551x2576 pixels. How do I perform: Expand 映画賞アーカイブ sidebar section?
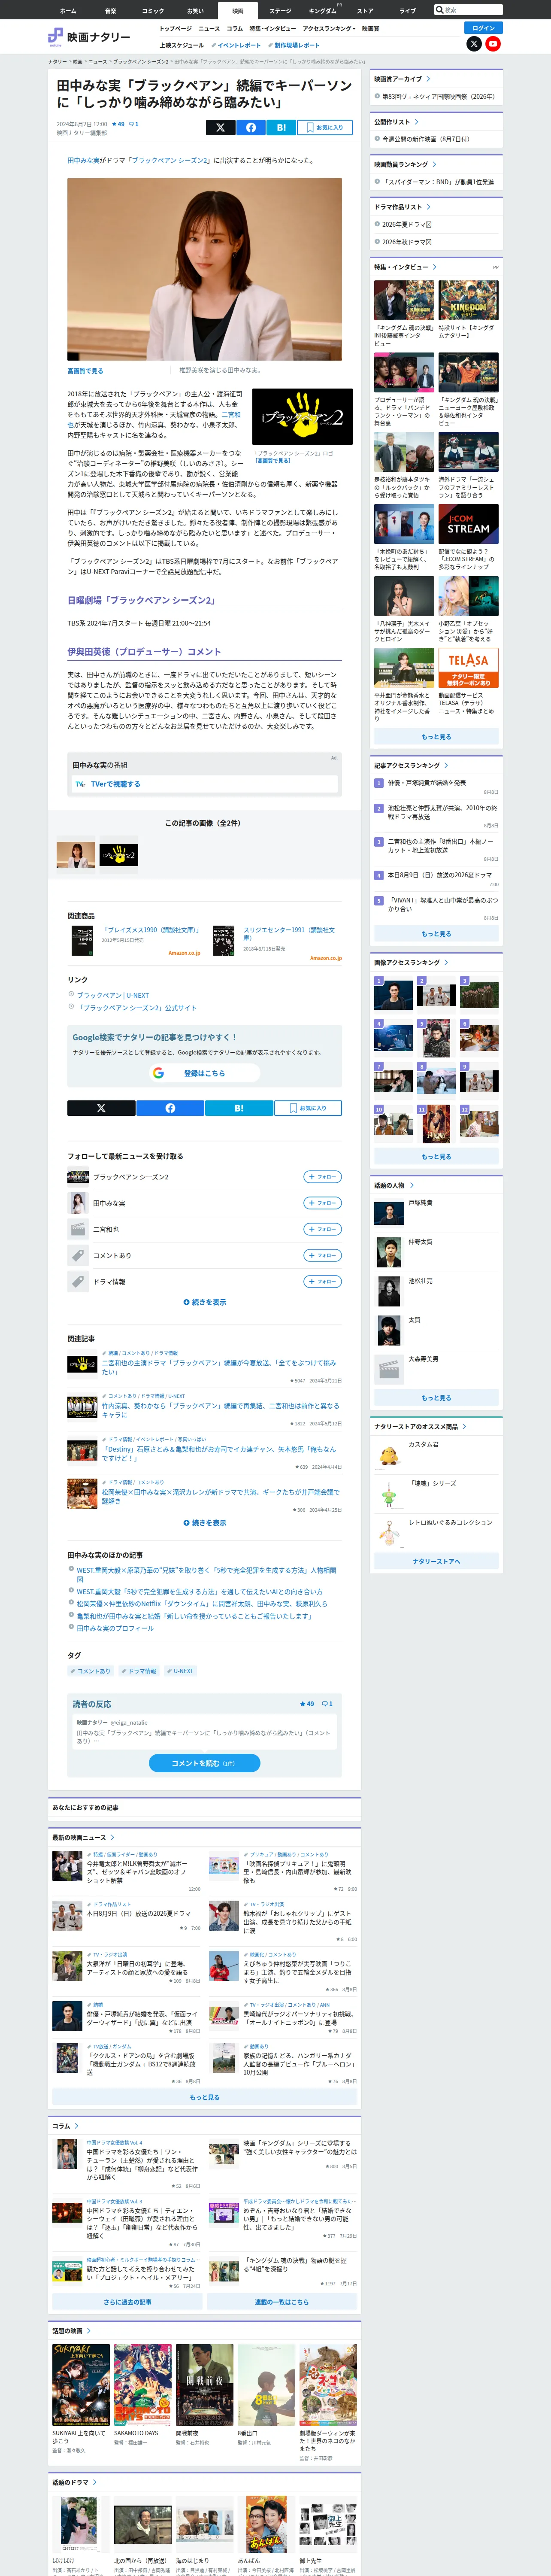click(402, 79)
